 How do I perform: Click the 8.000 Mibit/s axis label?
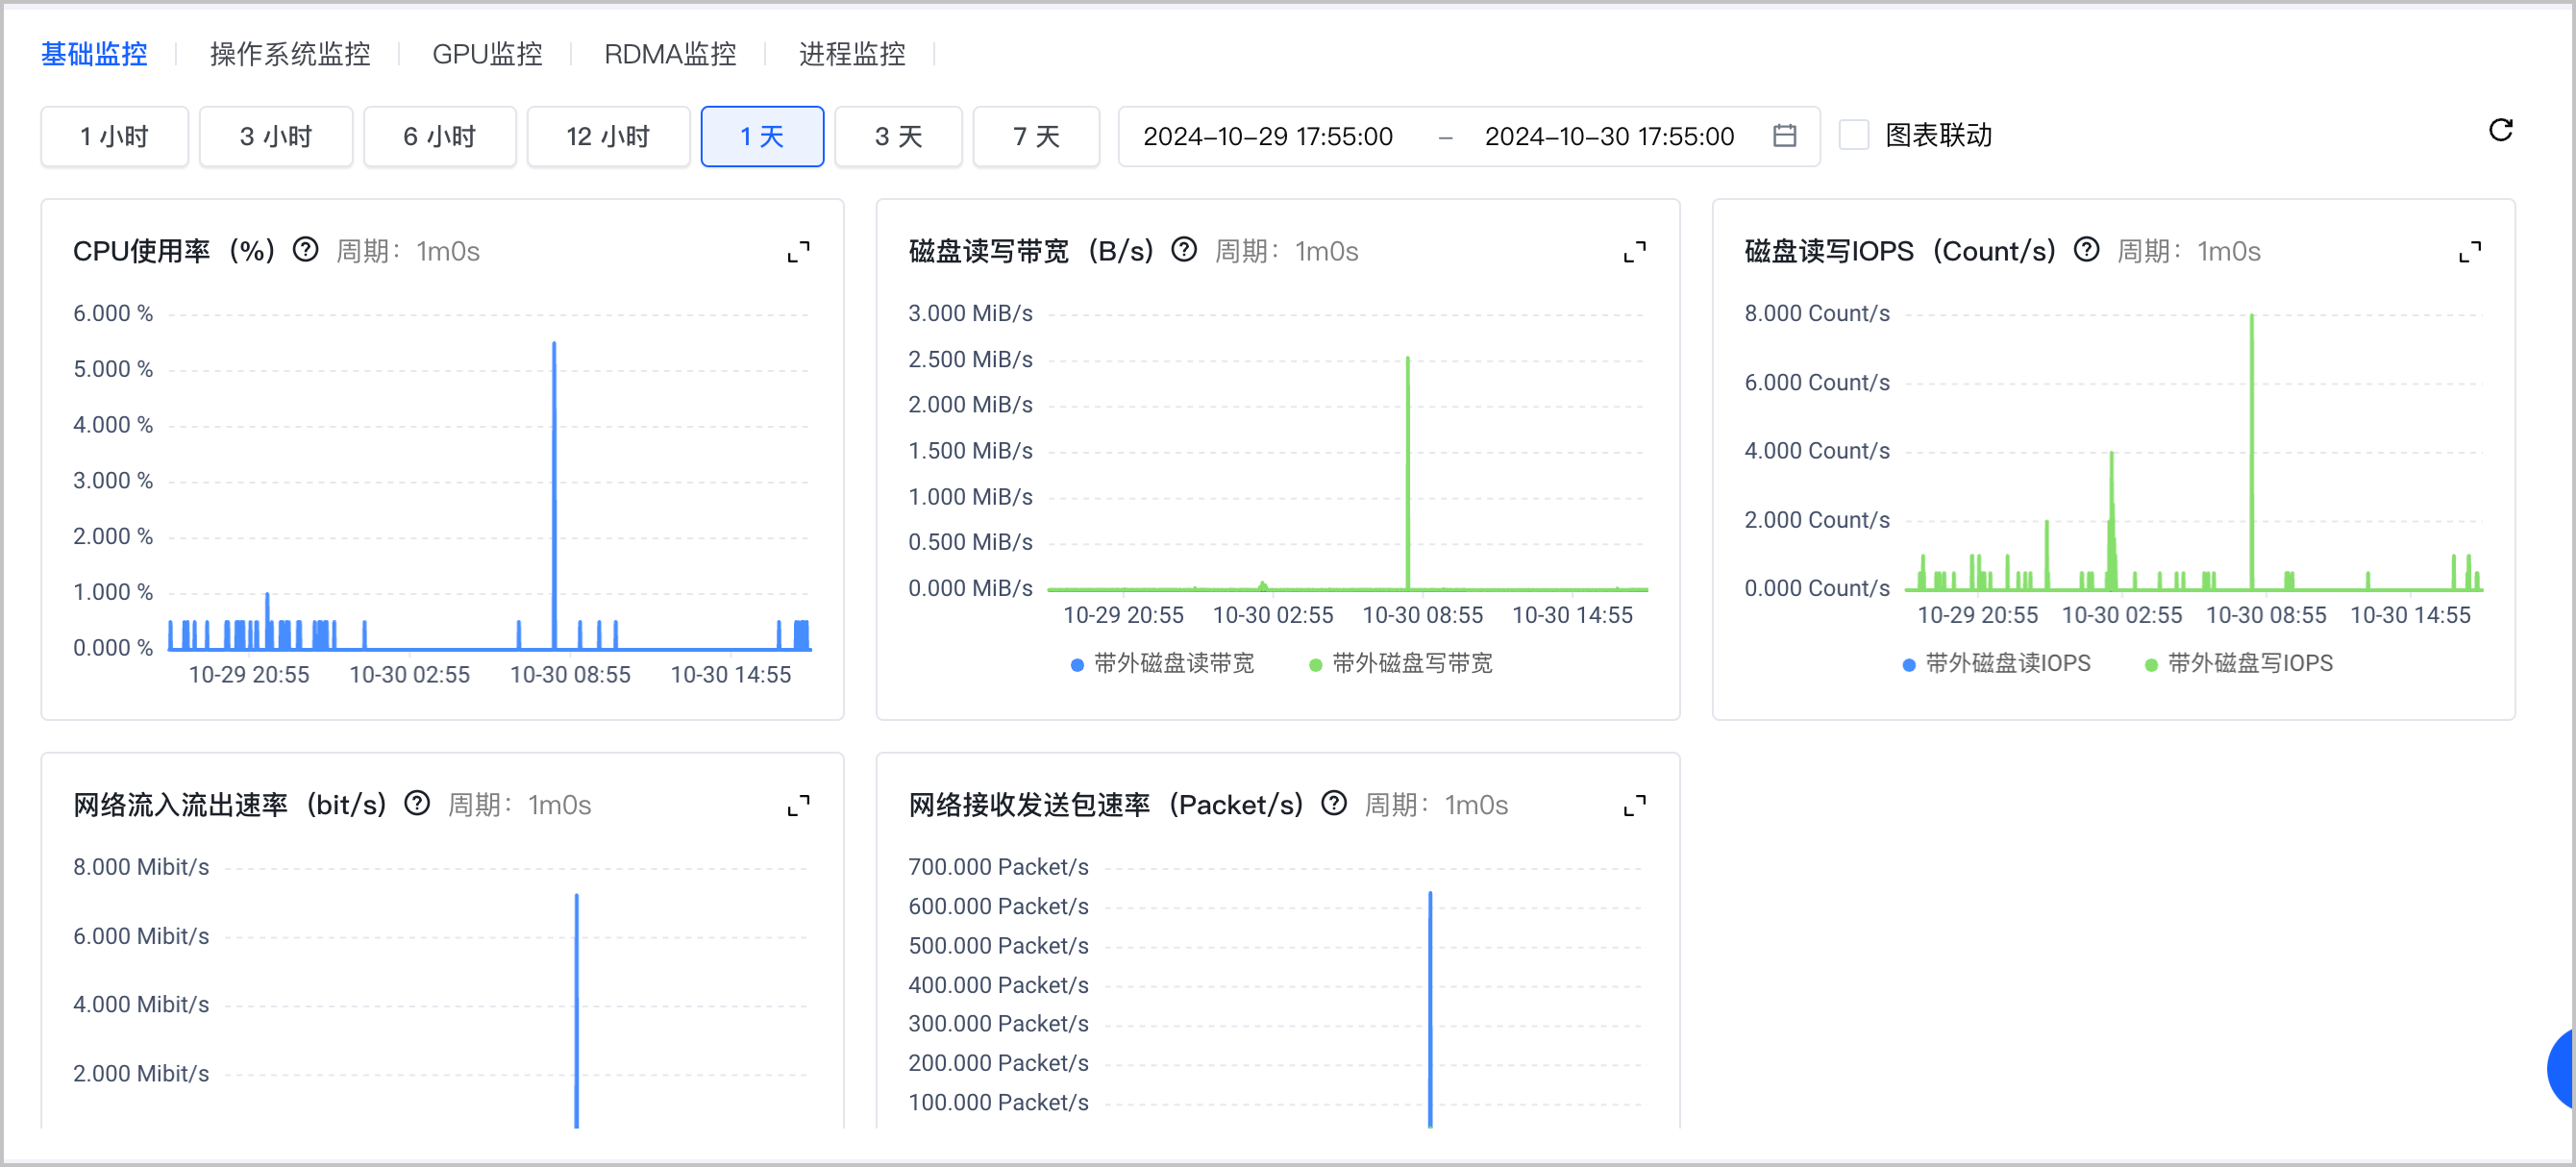(x=141, y=867)
